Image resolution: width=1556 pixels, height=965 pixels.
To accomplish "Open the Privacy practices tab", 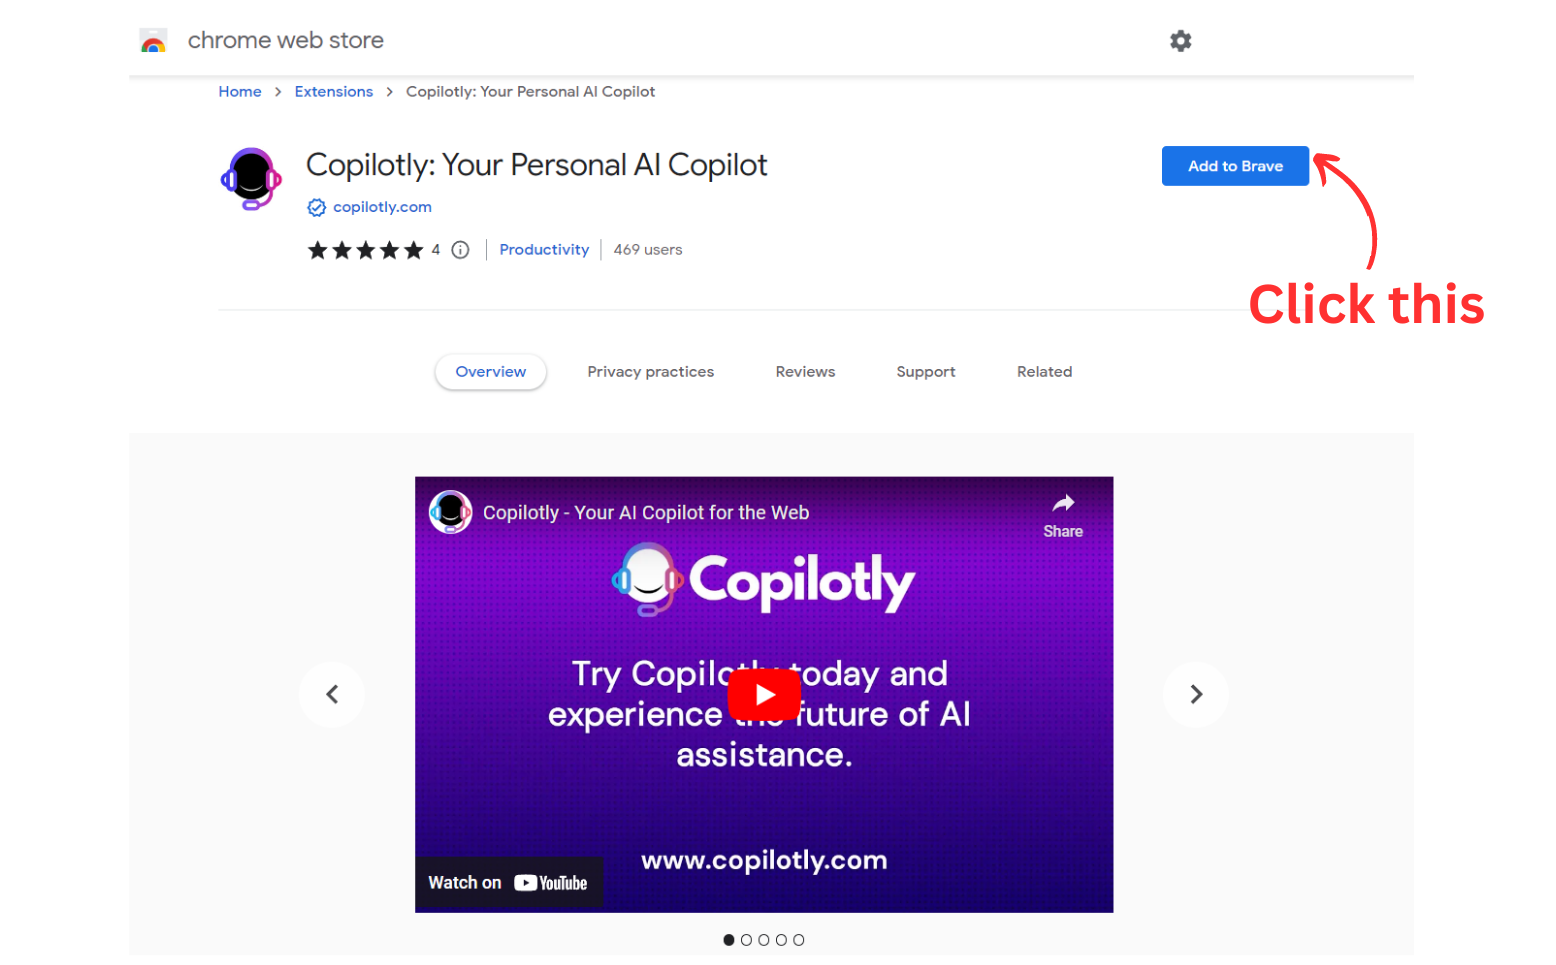I will coord(650,372).
